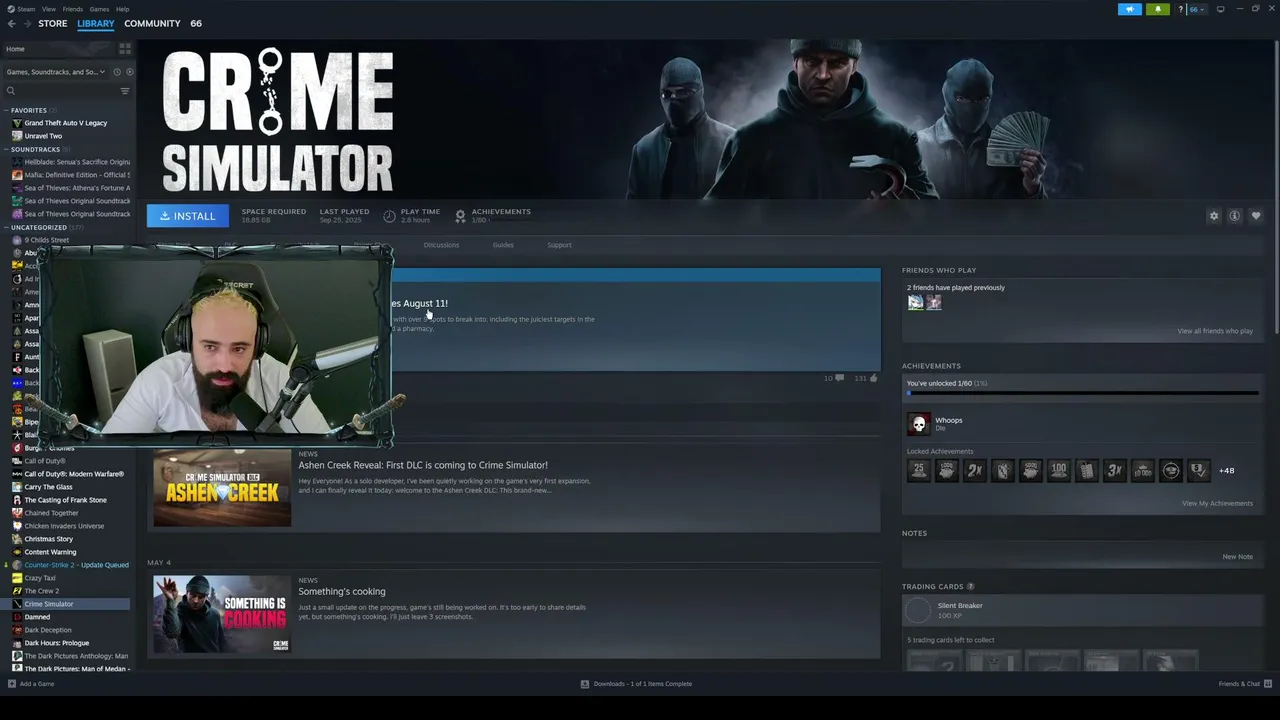Viewport: 1280px width, 720px height.
Task: Select Unravel Two in the library list
Action: [43, 136]
